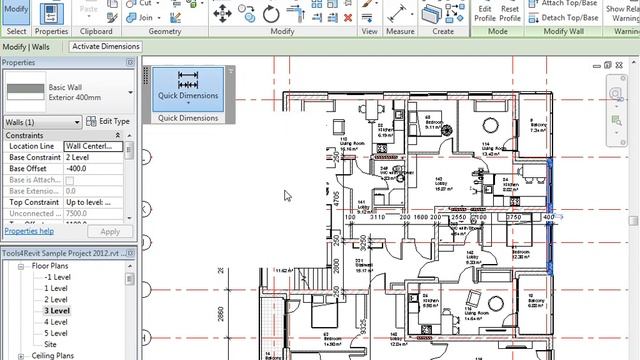Click the navigation wheel in view
The image size is (640, 360).
pos(616,93)
